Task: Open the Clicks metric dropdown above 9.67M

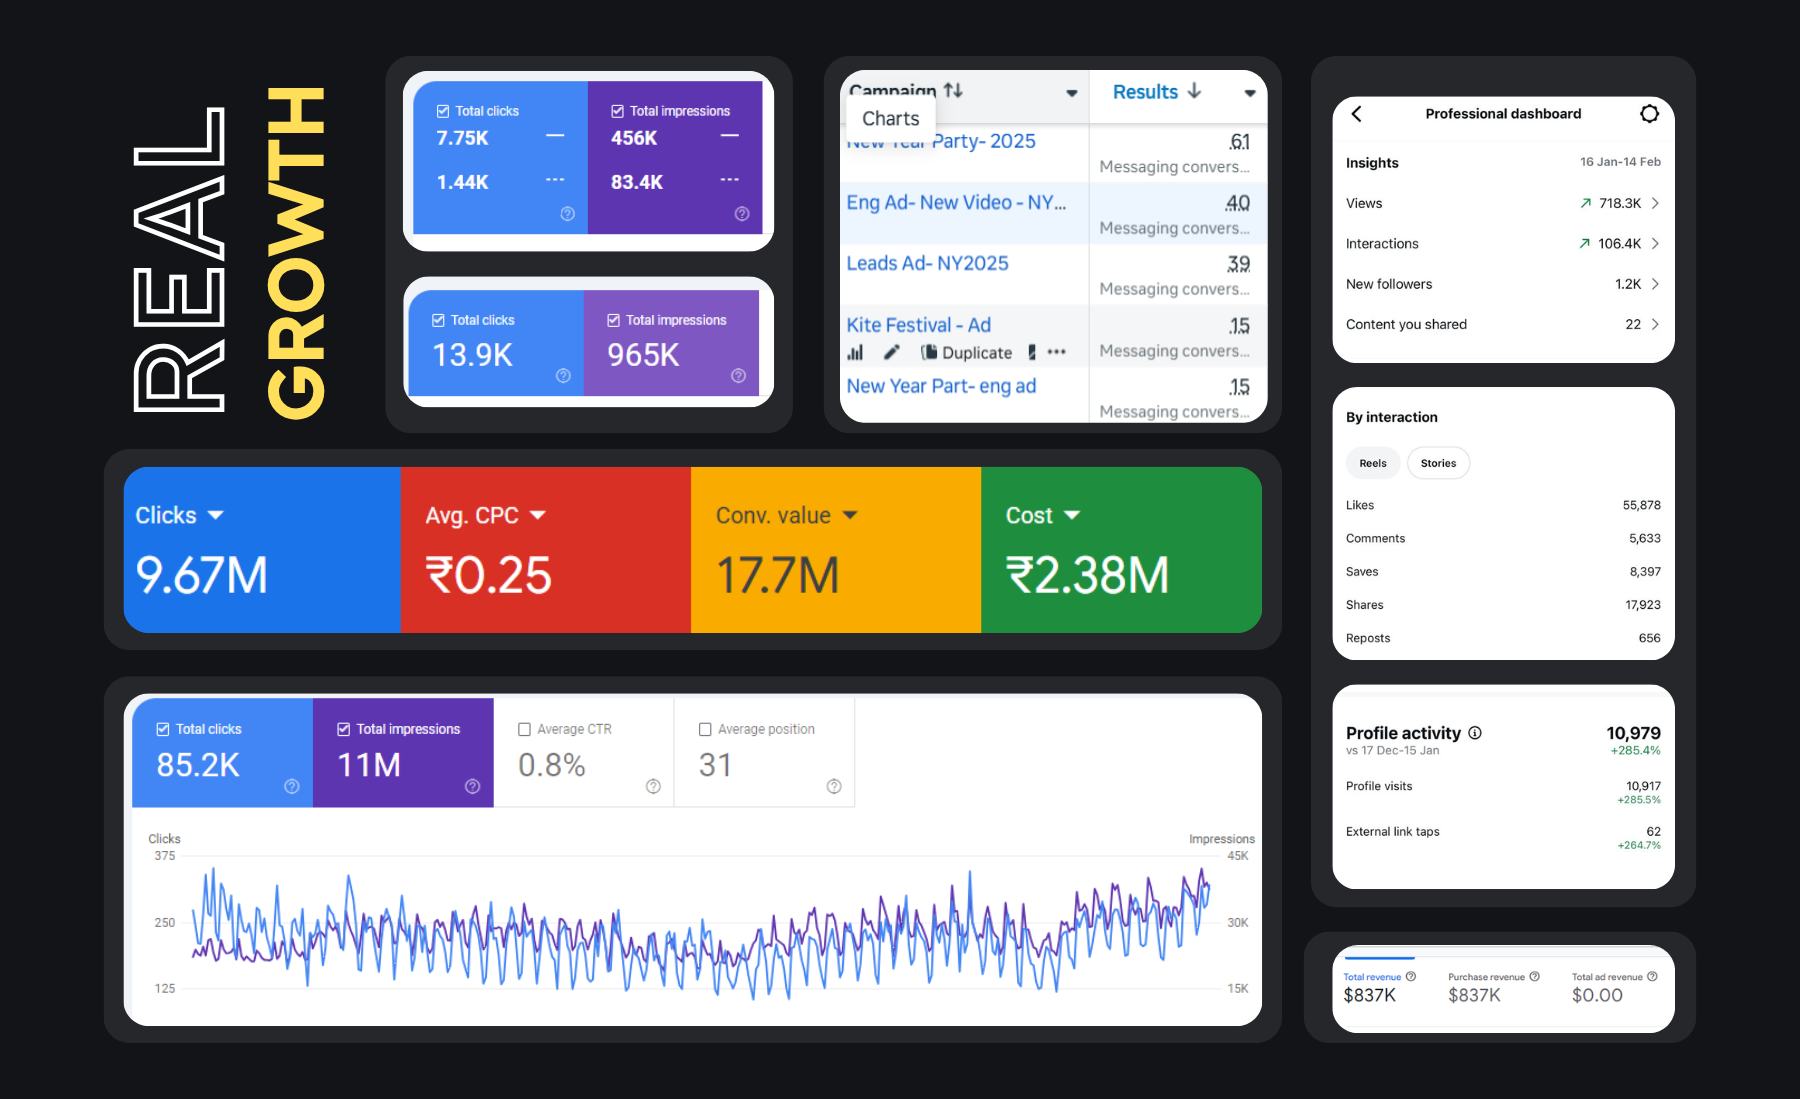Action: point(216,515)
